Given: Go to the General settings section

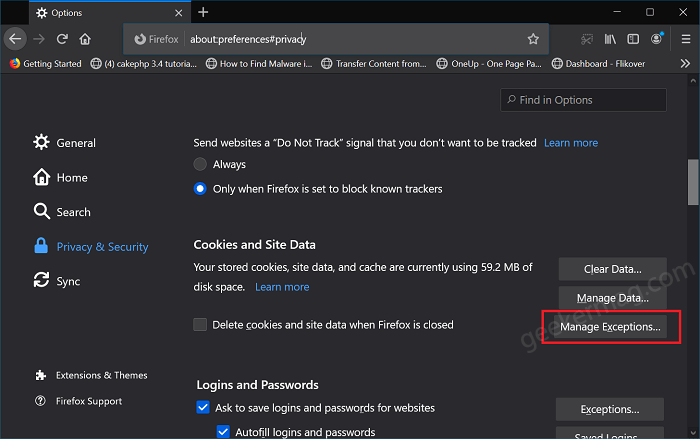Looking at the screenshot, I should [x=64, y=142].
